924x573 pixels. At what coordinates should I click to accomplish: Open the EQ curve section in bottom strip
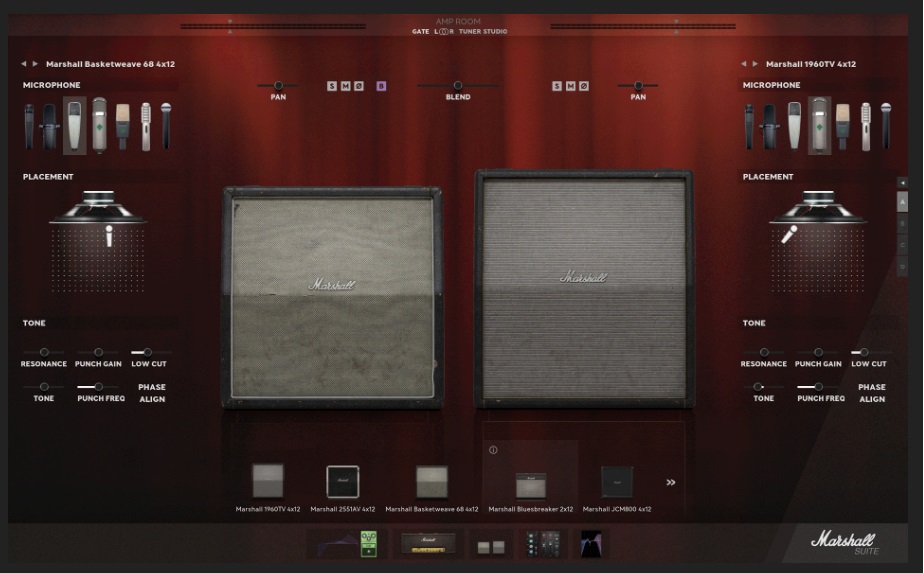point(591,544)
